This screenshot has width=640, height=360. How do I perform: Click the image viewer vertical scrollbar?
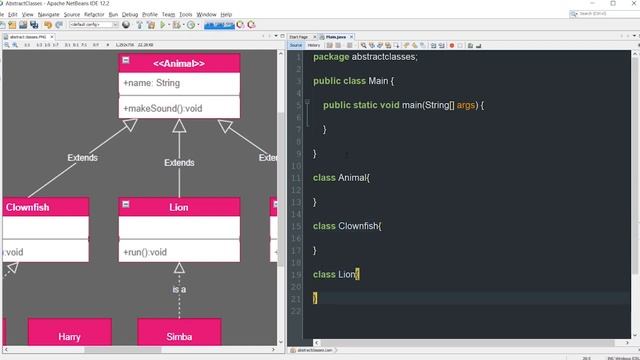(x=281, y=188)
